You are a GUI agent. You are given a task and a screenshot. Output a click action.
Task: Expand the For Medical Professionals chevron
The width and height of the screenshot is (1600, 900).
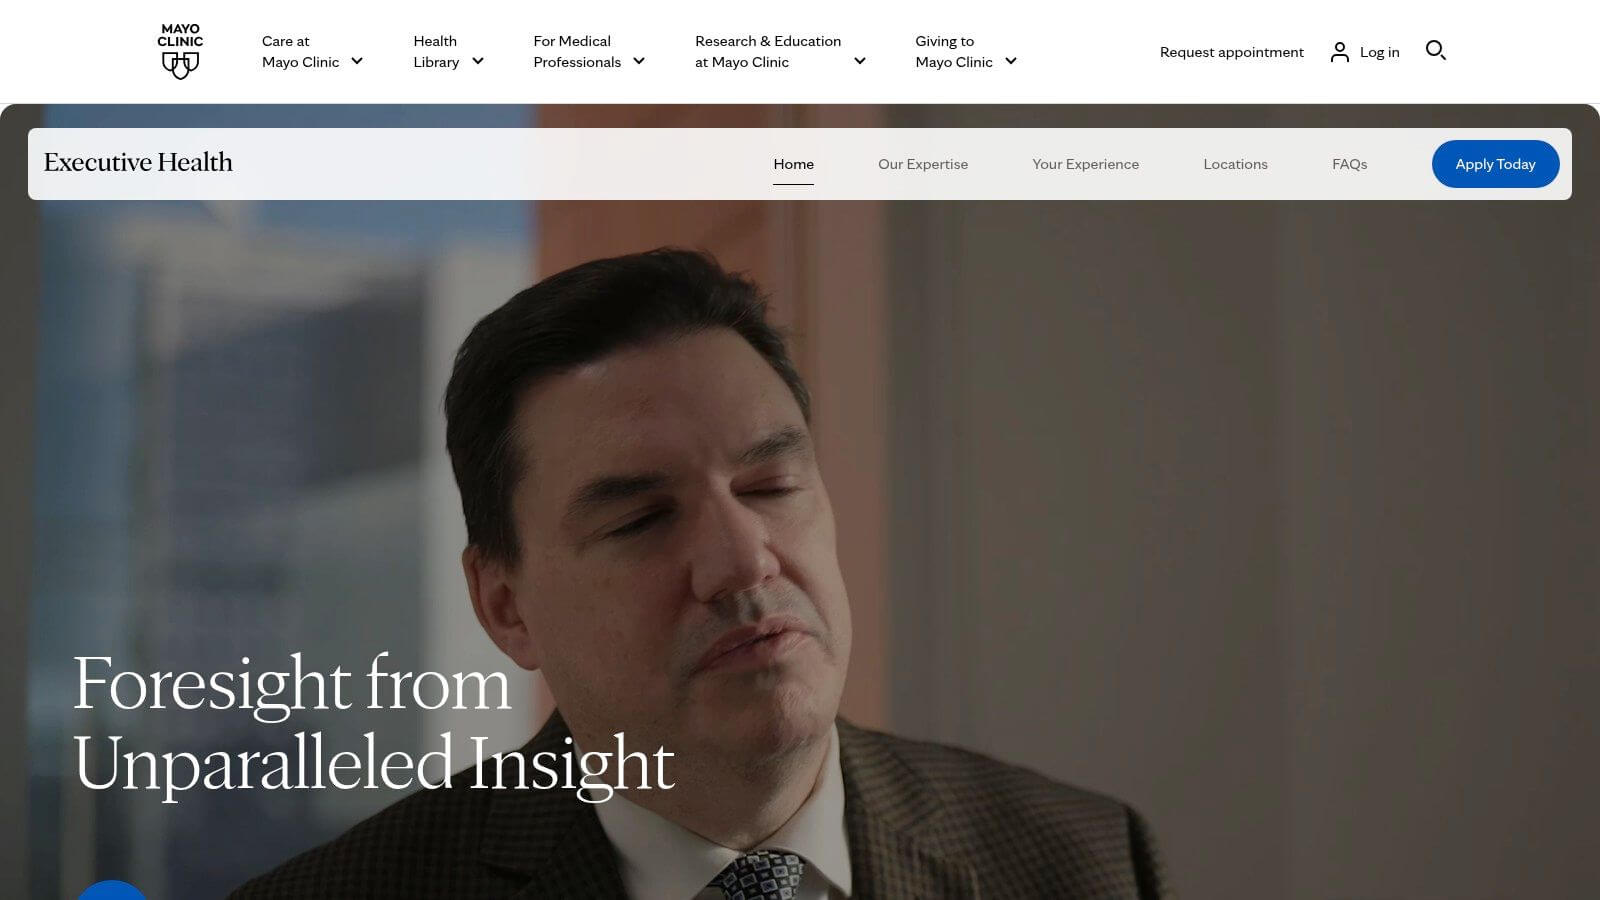tap(639, 61)
